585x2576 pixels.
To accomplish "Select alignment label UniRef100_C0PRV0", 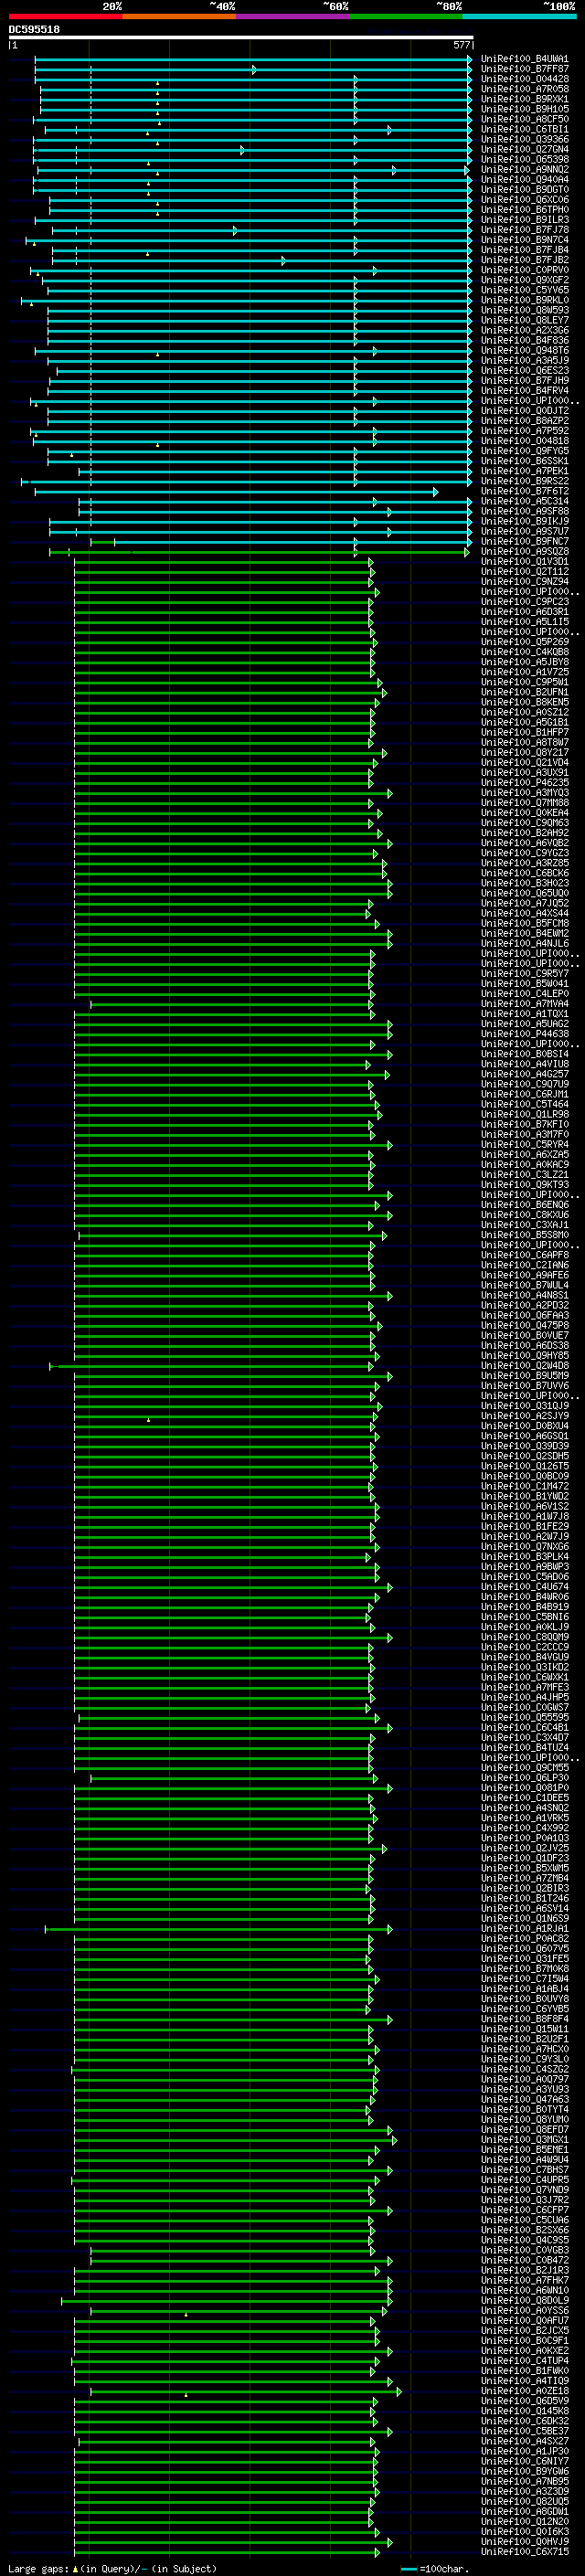I will [525, 270].
